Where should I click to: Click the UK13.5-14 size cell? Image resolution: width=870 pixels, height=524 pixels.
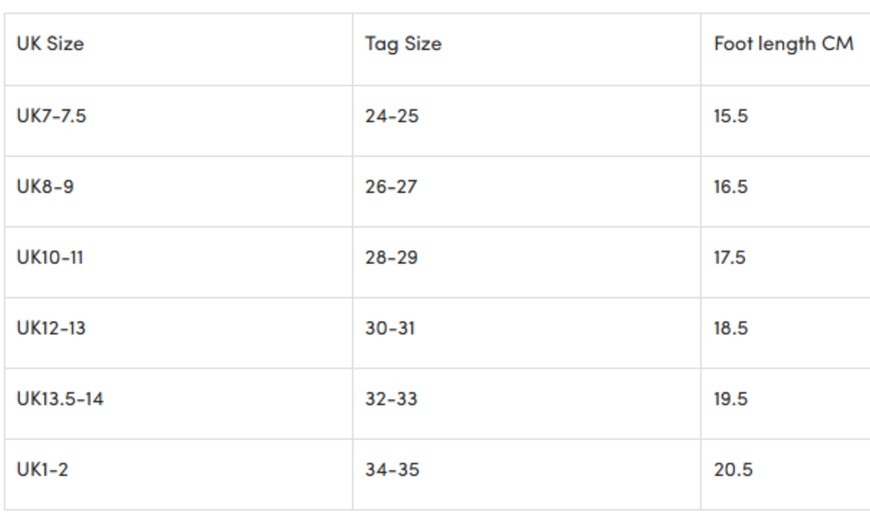coord(60,399)
